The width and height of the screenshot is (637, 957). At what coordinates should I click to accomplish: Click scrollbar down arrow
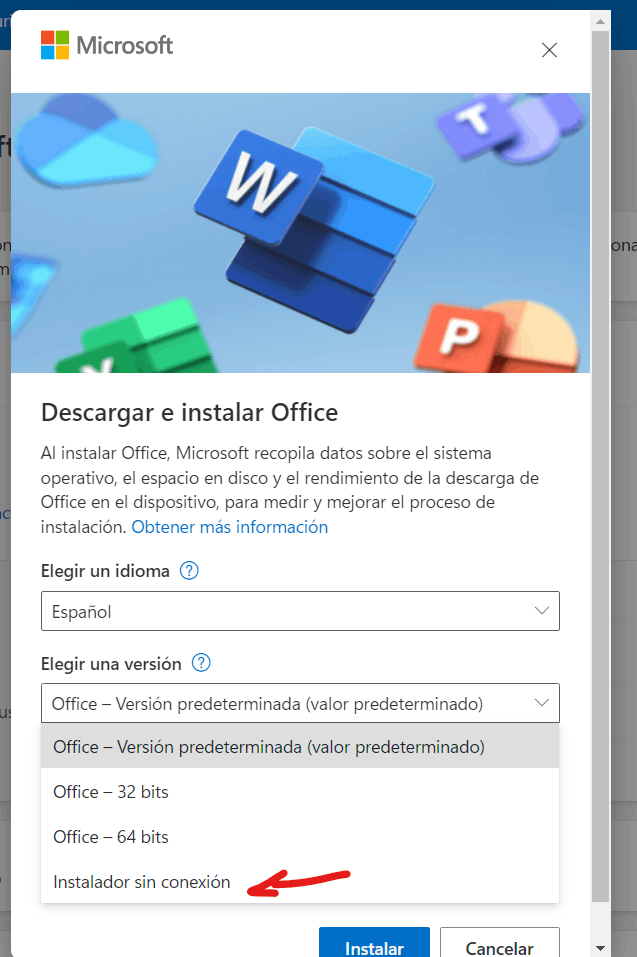[x=600, y=948]
